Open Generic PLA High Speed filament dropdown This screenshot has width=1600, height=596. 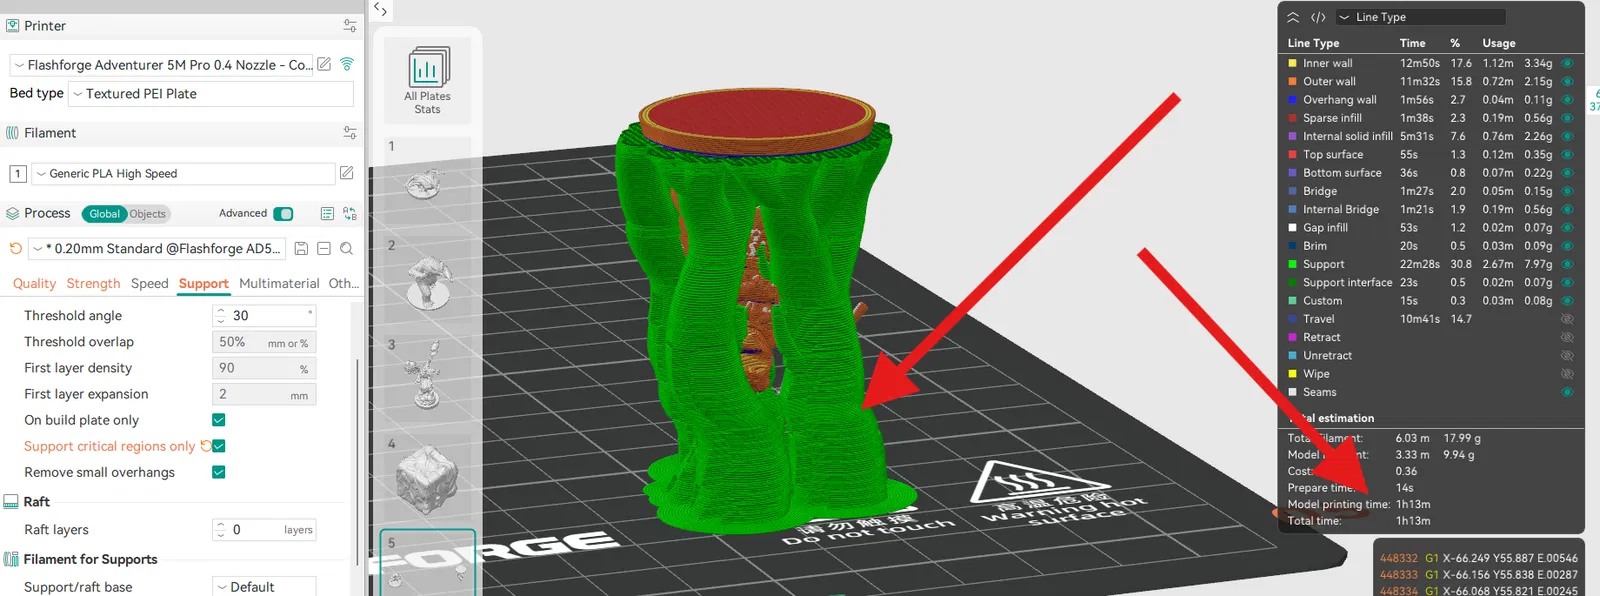pyautogui.click(x=183, y=174)
